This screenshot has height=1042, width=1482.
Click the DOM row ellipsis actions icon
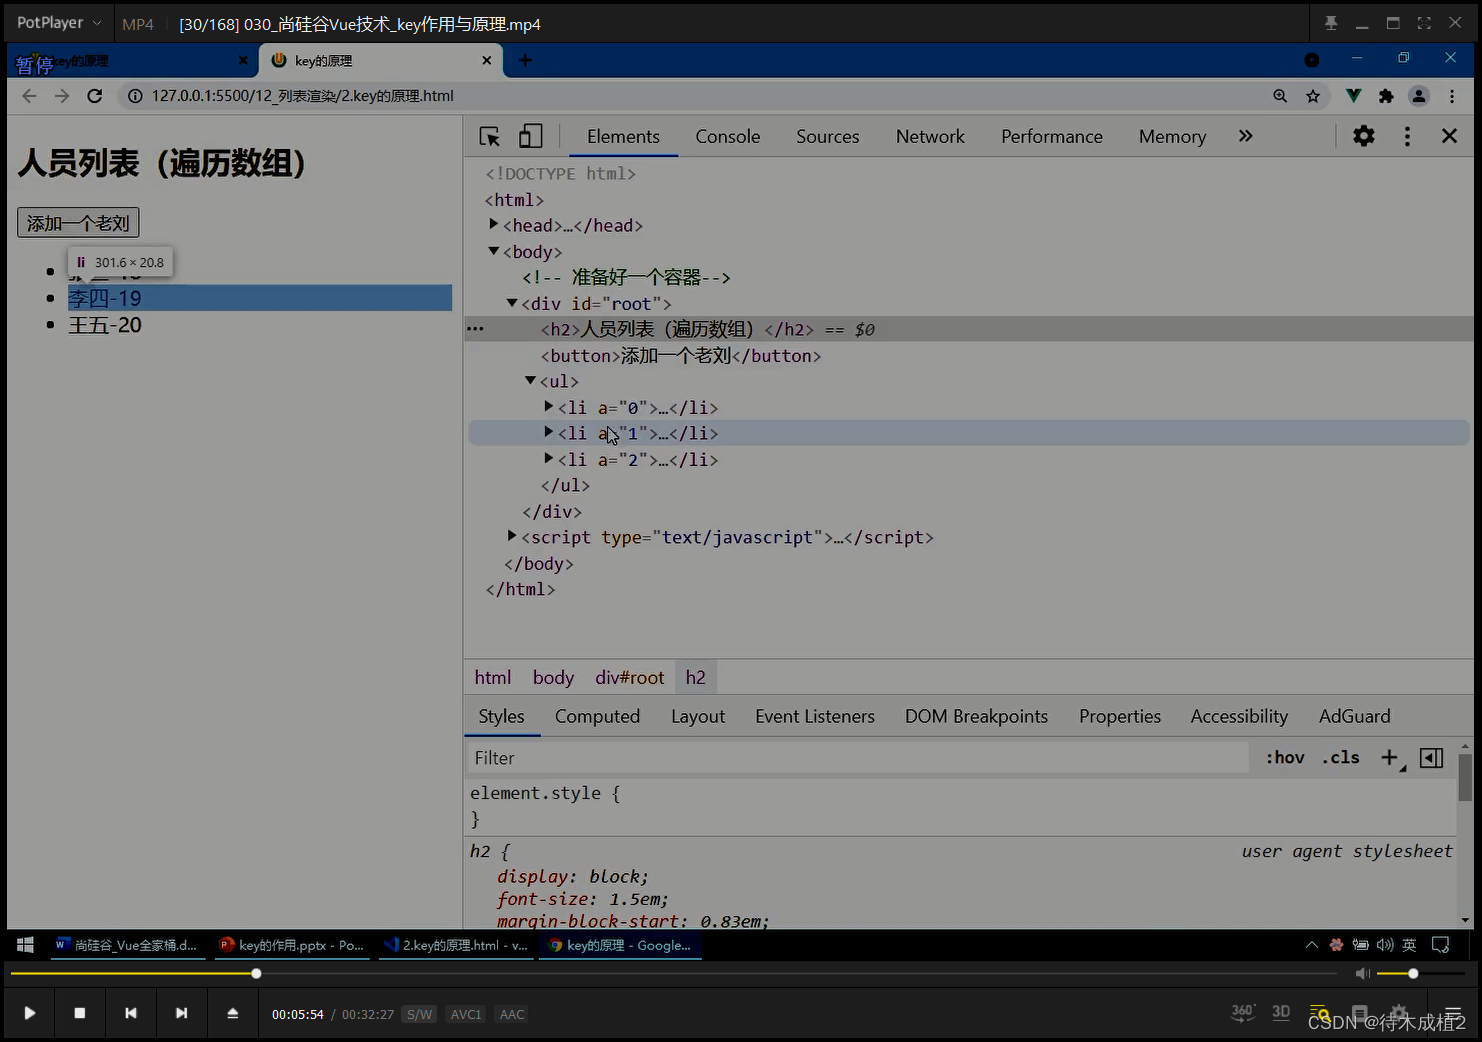click(475, 329)
